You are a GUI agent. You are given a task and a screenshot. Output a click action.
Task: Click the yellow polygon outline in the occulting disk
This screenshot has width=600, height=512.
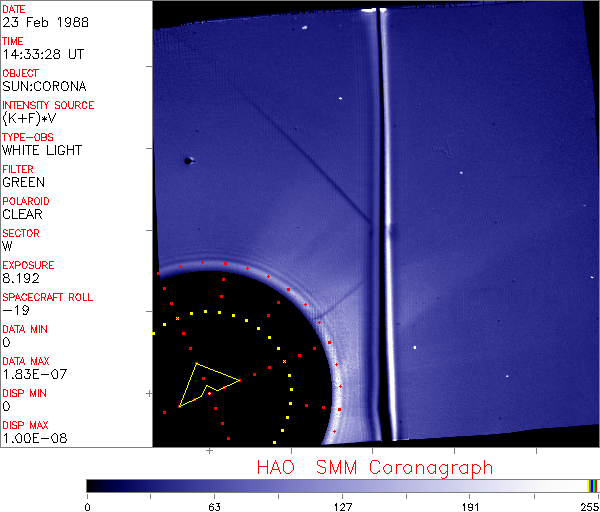(209, 385)
